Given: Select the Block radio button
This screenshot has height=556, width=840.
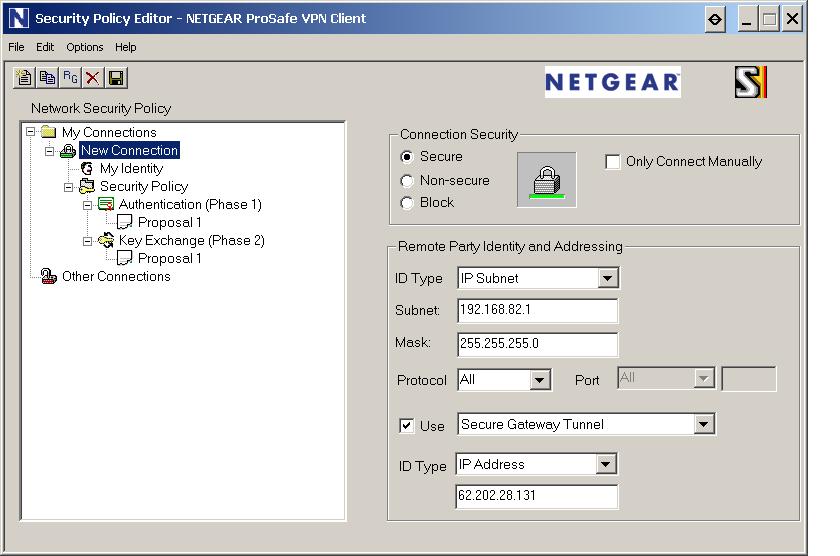Looking at the screenshot, I should pyautogui.click(x=407, y=203).
